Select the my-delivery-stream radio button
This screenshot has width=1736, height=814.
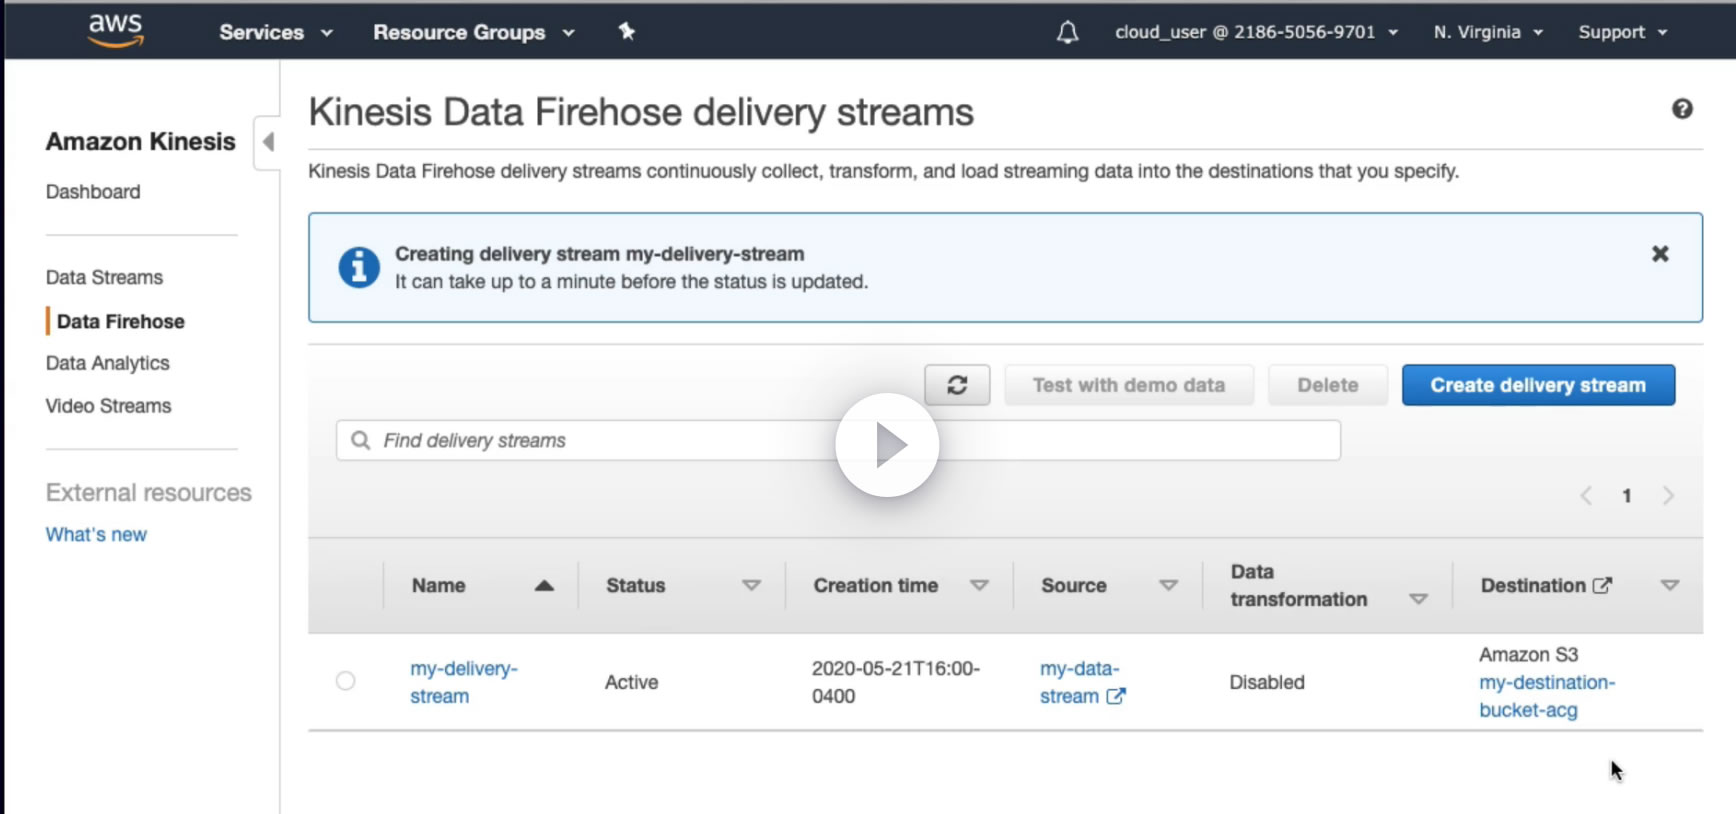[346, 681]
